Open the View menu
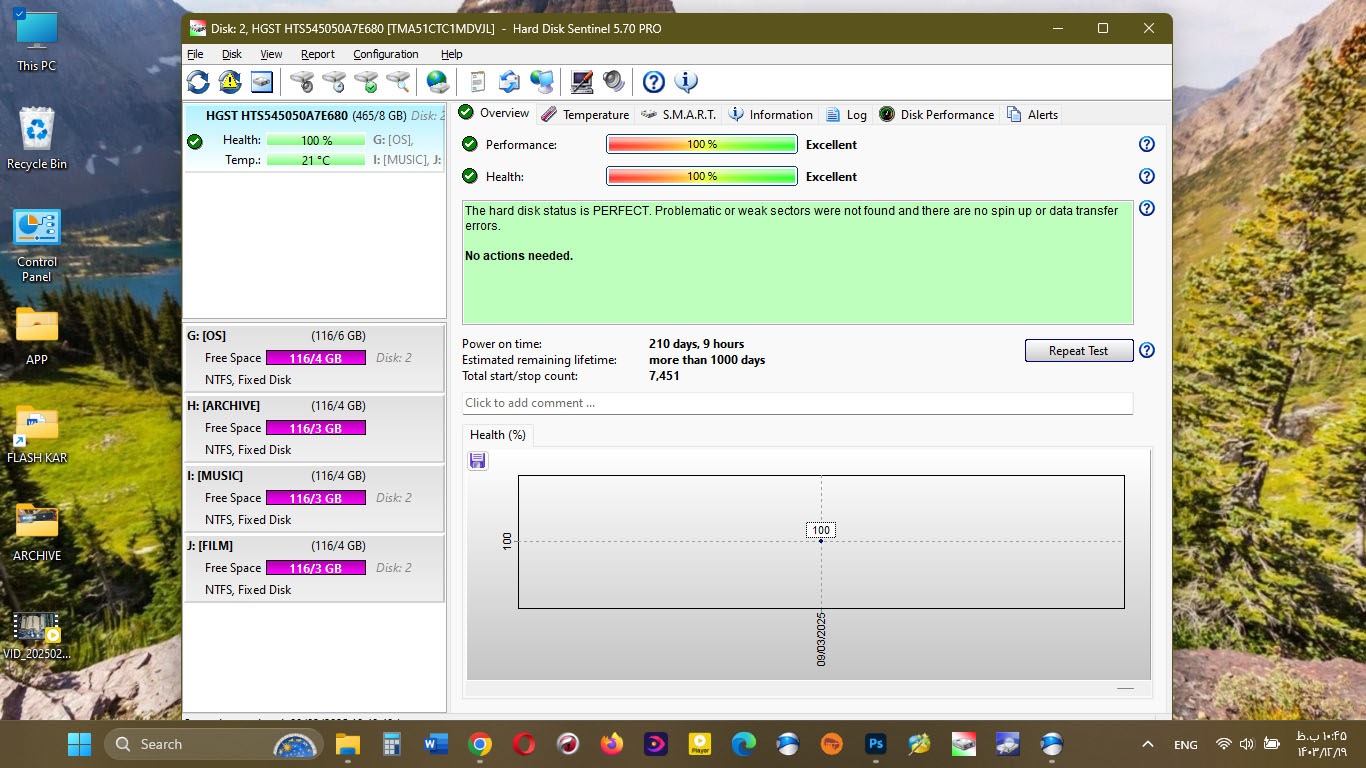 click(271, 54)
